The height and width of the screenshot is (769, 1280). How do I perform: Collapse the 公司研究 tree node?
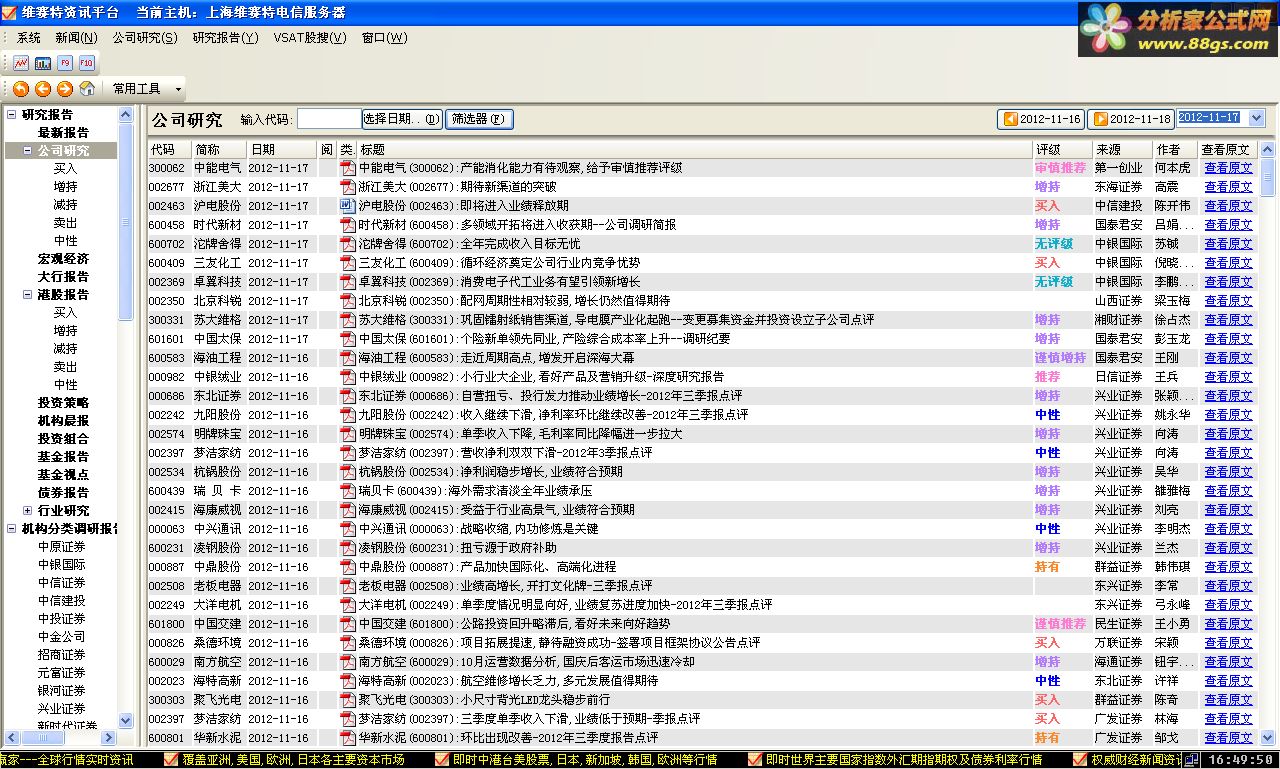(28, 151)
